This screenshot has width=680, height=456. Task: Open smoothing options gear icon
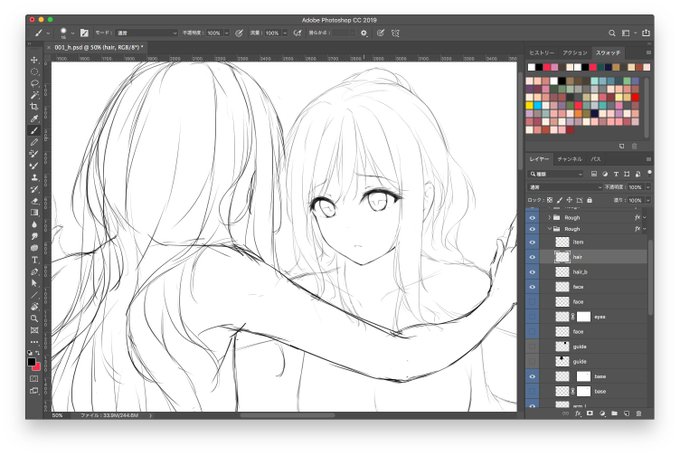(x=364, y=33)
